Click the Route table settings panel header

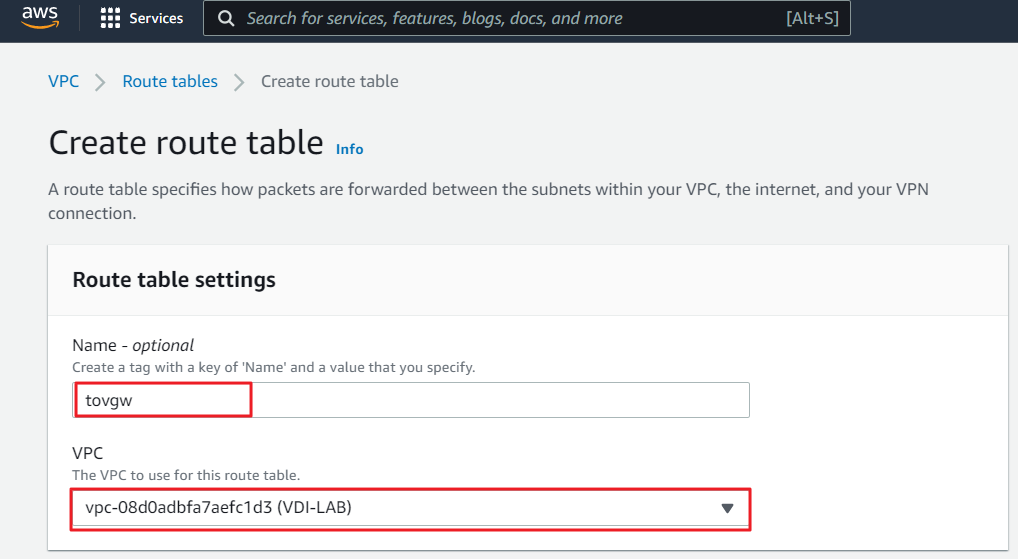(x=174, y=279)
